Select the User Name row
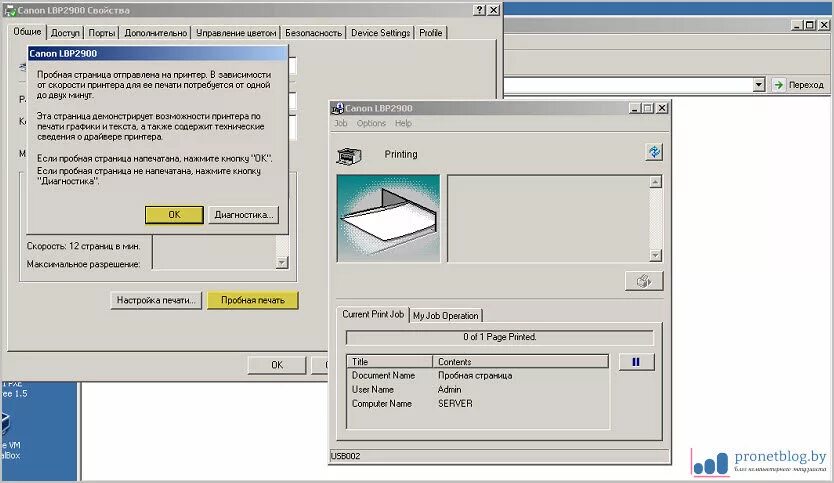This screenshot has width=834, height=483. [478, 389]
